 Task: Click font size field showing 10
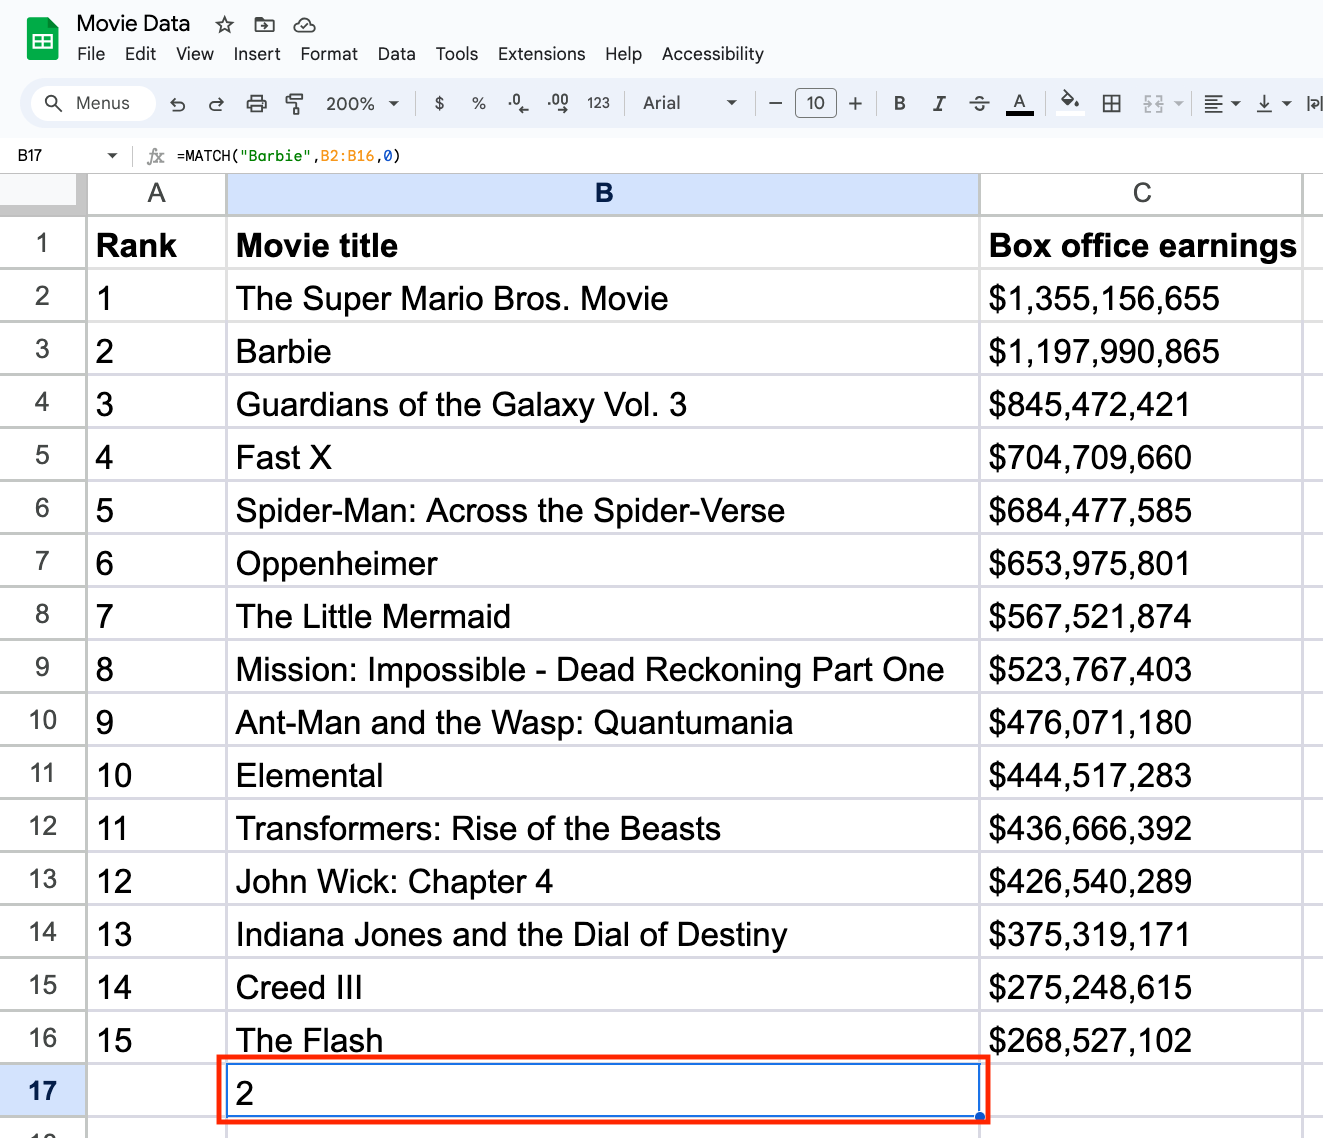tap(816, 103)
